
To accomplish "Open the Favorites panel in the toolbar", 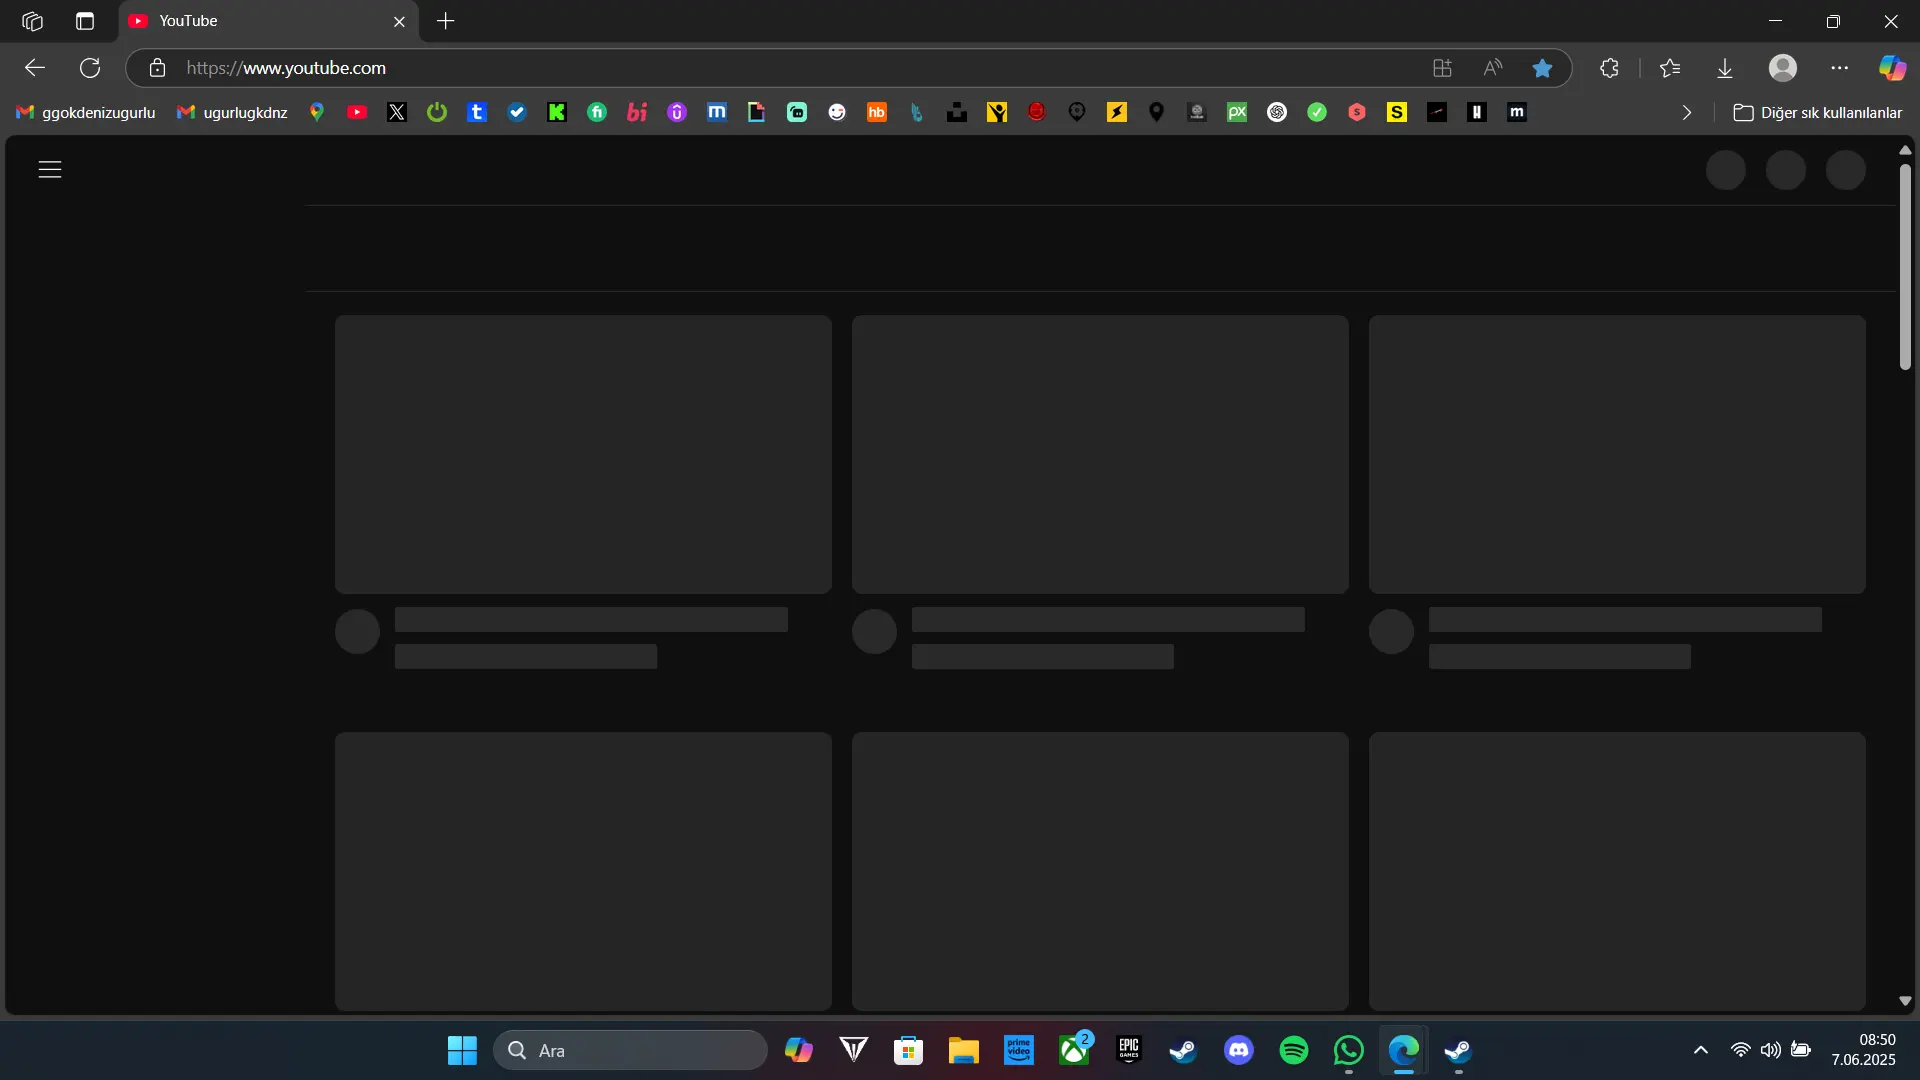I will pos(1670,68).
